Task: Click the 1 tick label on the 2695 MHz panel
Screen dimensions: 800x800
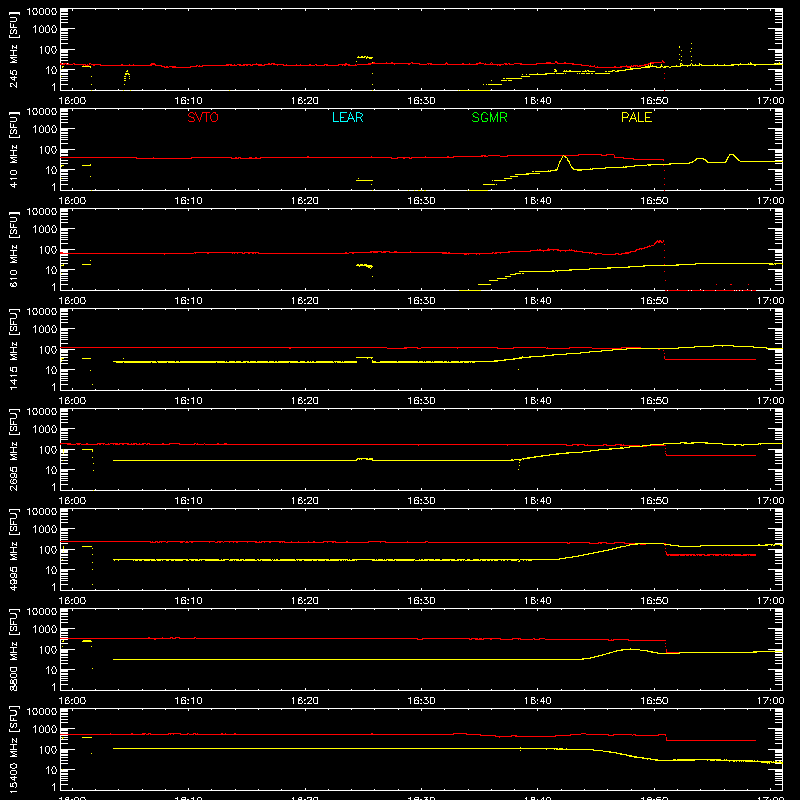Action: [54, 487]
